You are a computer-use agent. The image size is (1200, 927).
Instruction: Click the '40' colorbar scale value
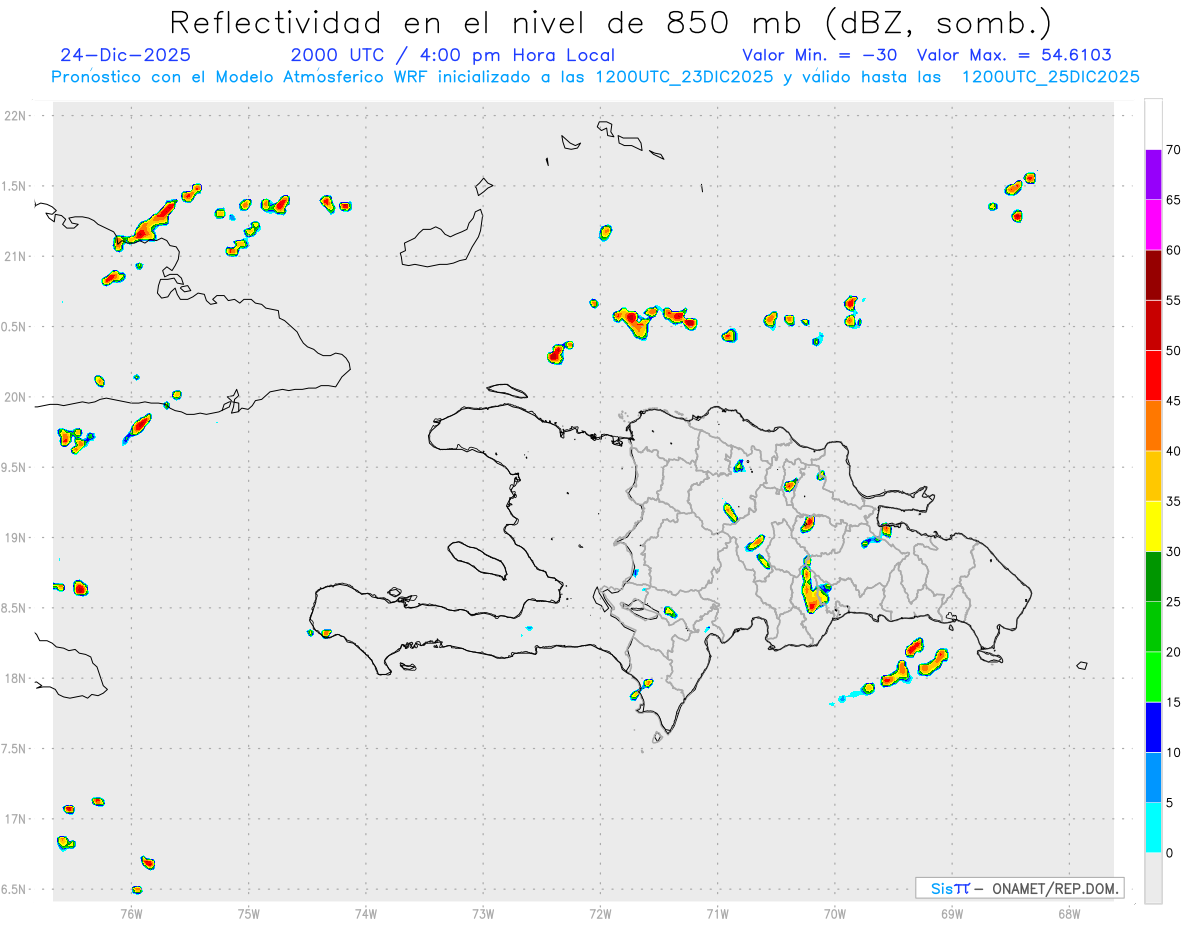1173,451
